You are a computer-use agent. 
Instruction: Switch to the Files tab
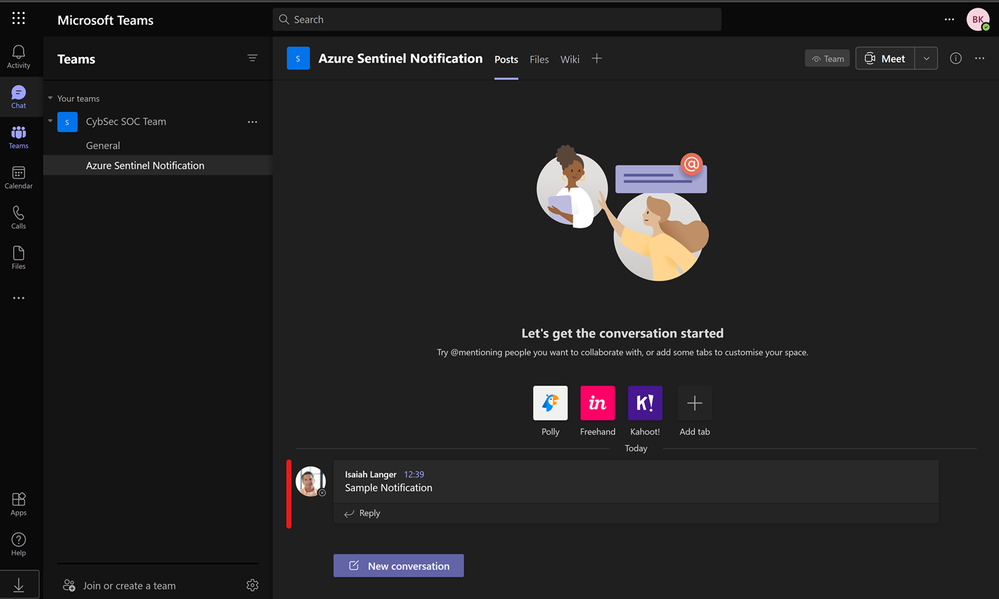(x=539, y=59)
